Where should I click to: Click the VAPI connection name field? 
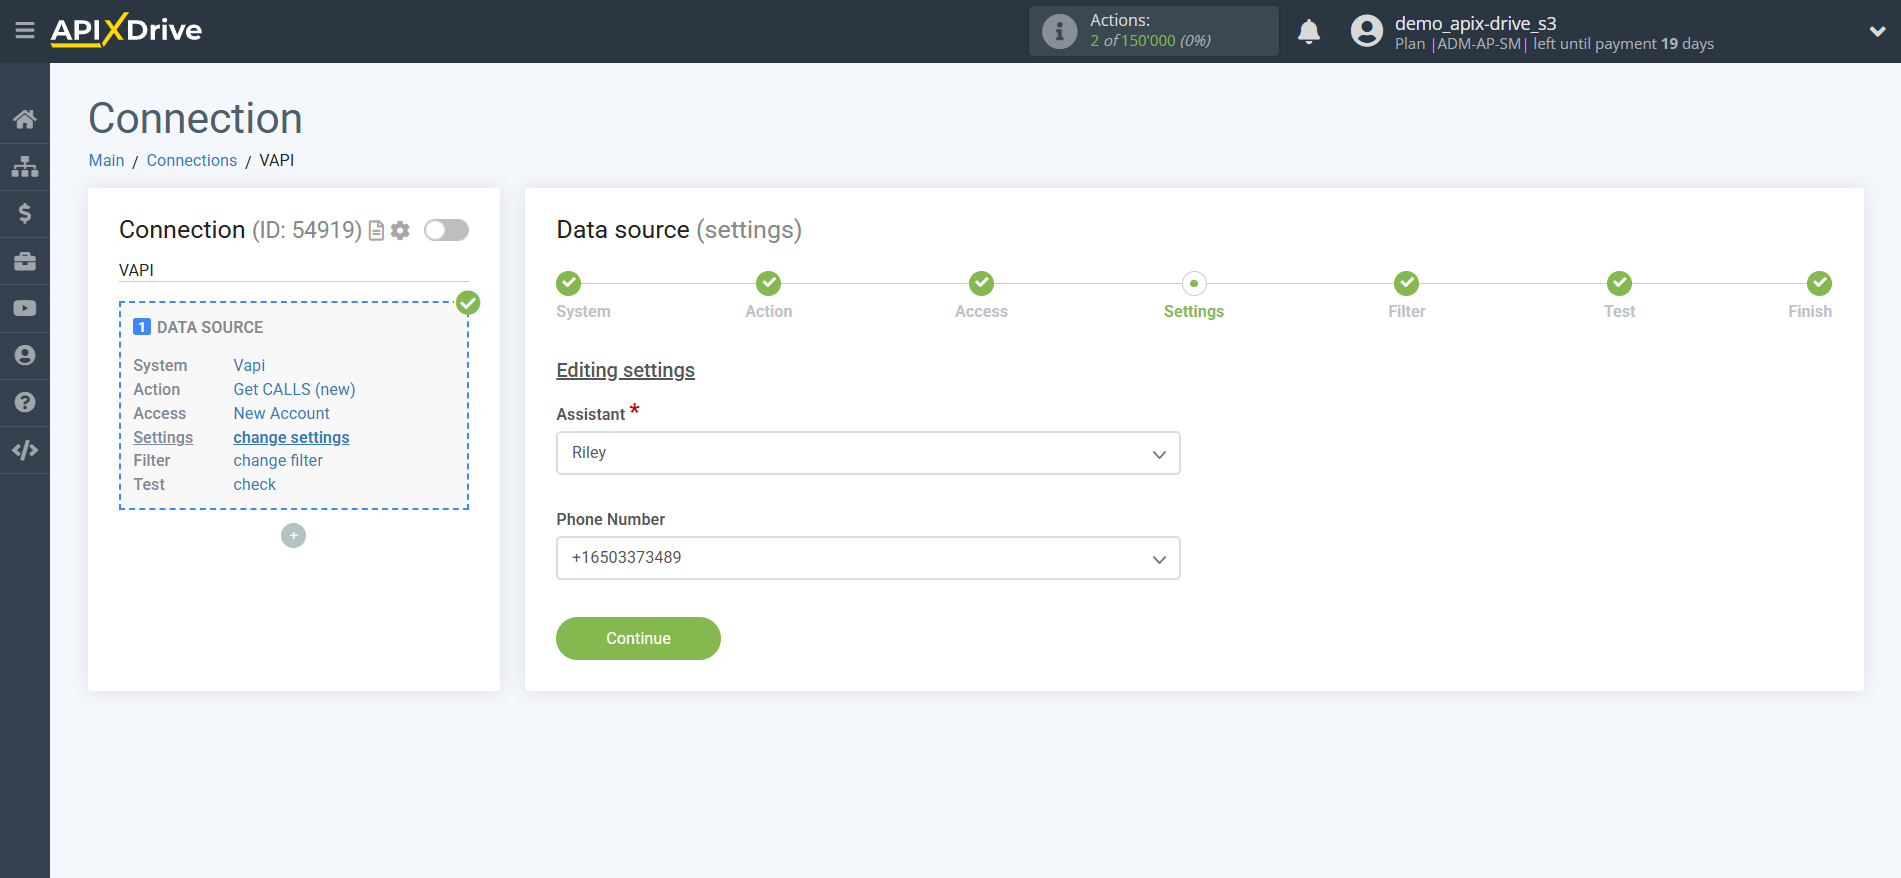(293, 270)
